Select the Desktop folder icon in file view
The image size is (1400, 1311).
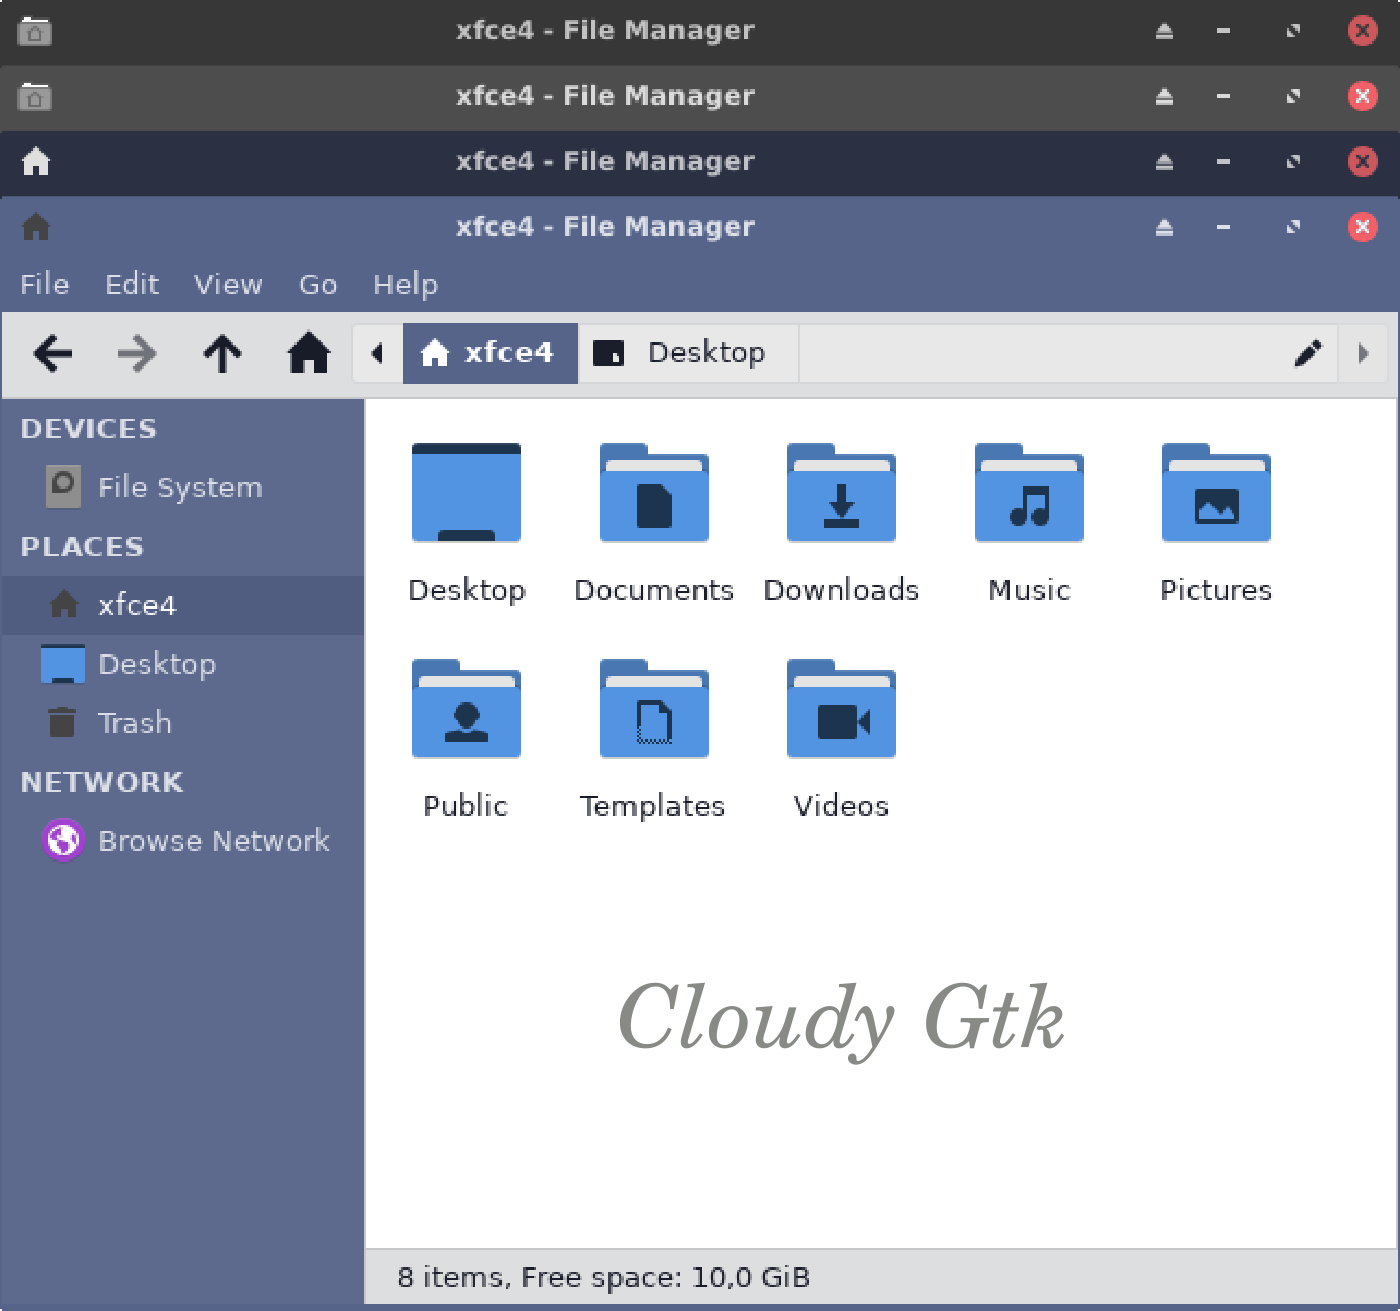[x=466, y=493]
